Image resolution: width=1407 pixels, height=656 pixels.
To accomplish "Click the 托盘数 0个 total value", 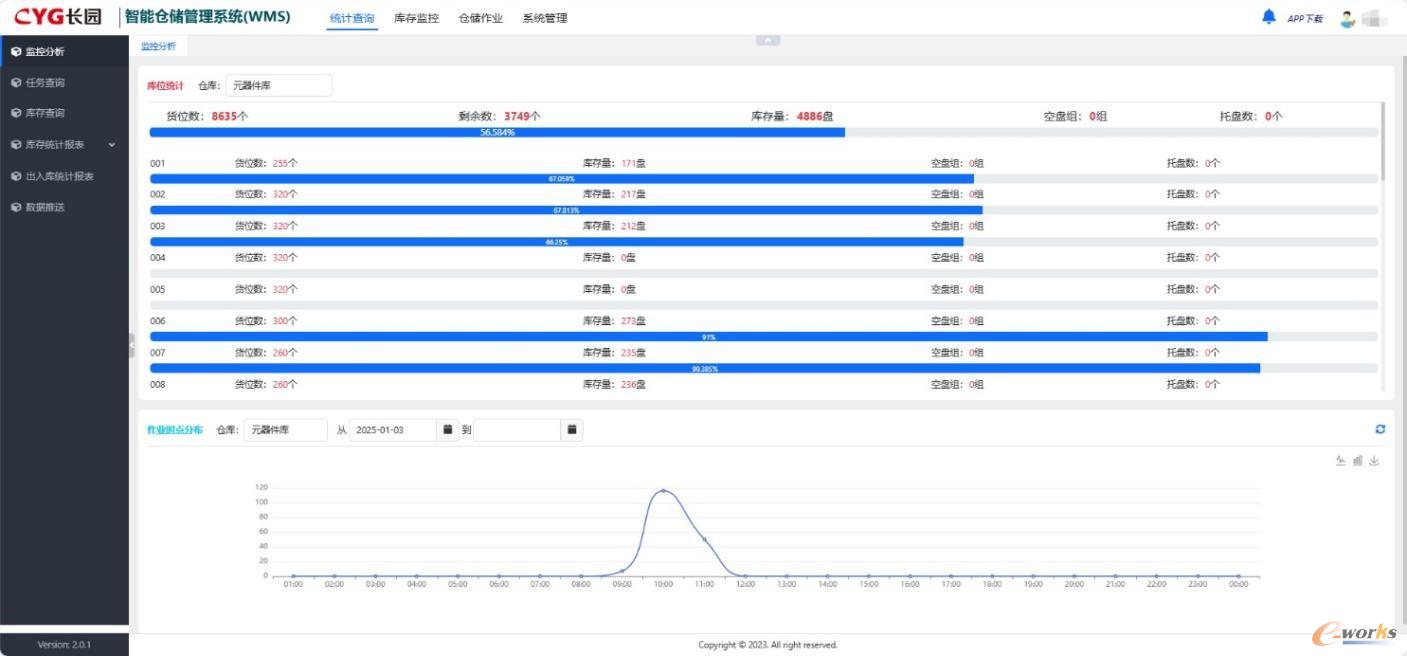I will (x=1251, y=116).
